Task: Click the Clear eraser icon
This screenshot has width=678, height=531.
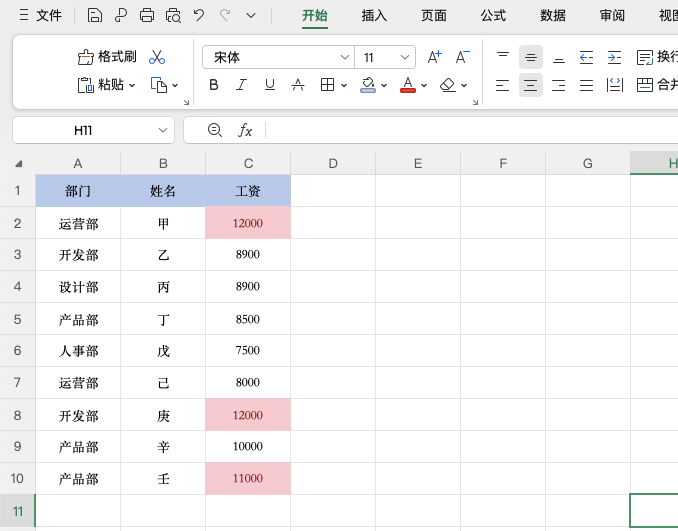Action: (448, 85)
